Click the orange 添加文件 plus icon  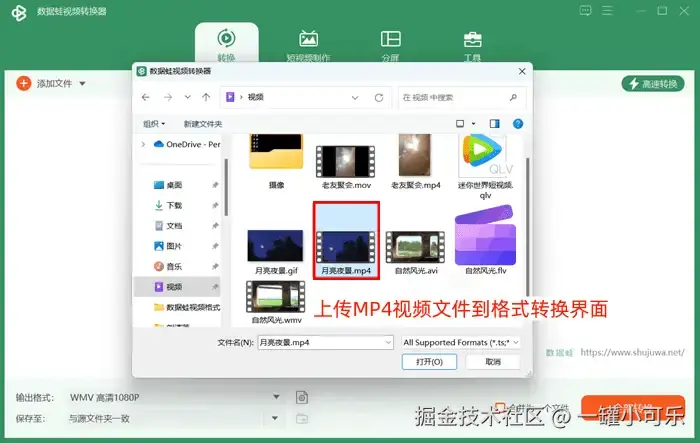click(x=24, y=83)
